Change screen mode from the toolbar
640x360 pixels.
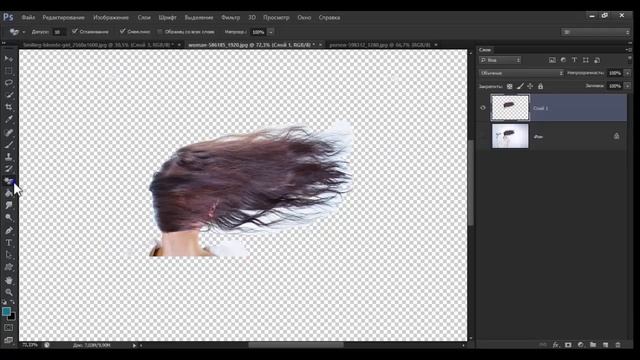click(x=8, y=340)
